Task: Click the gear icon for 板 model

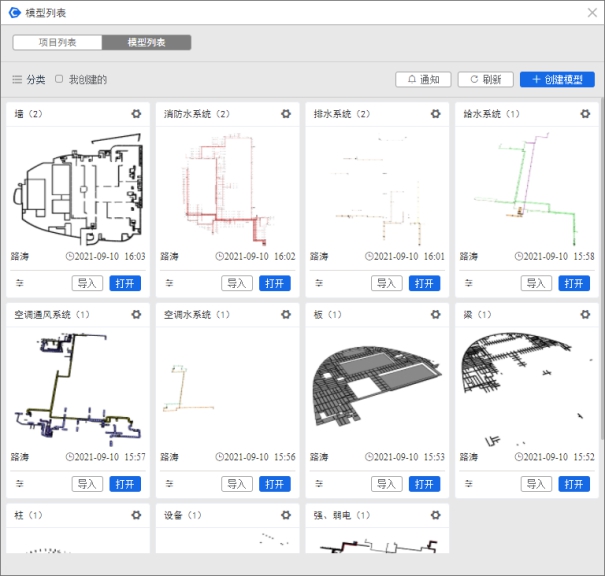Action: coord(435,314)
